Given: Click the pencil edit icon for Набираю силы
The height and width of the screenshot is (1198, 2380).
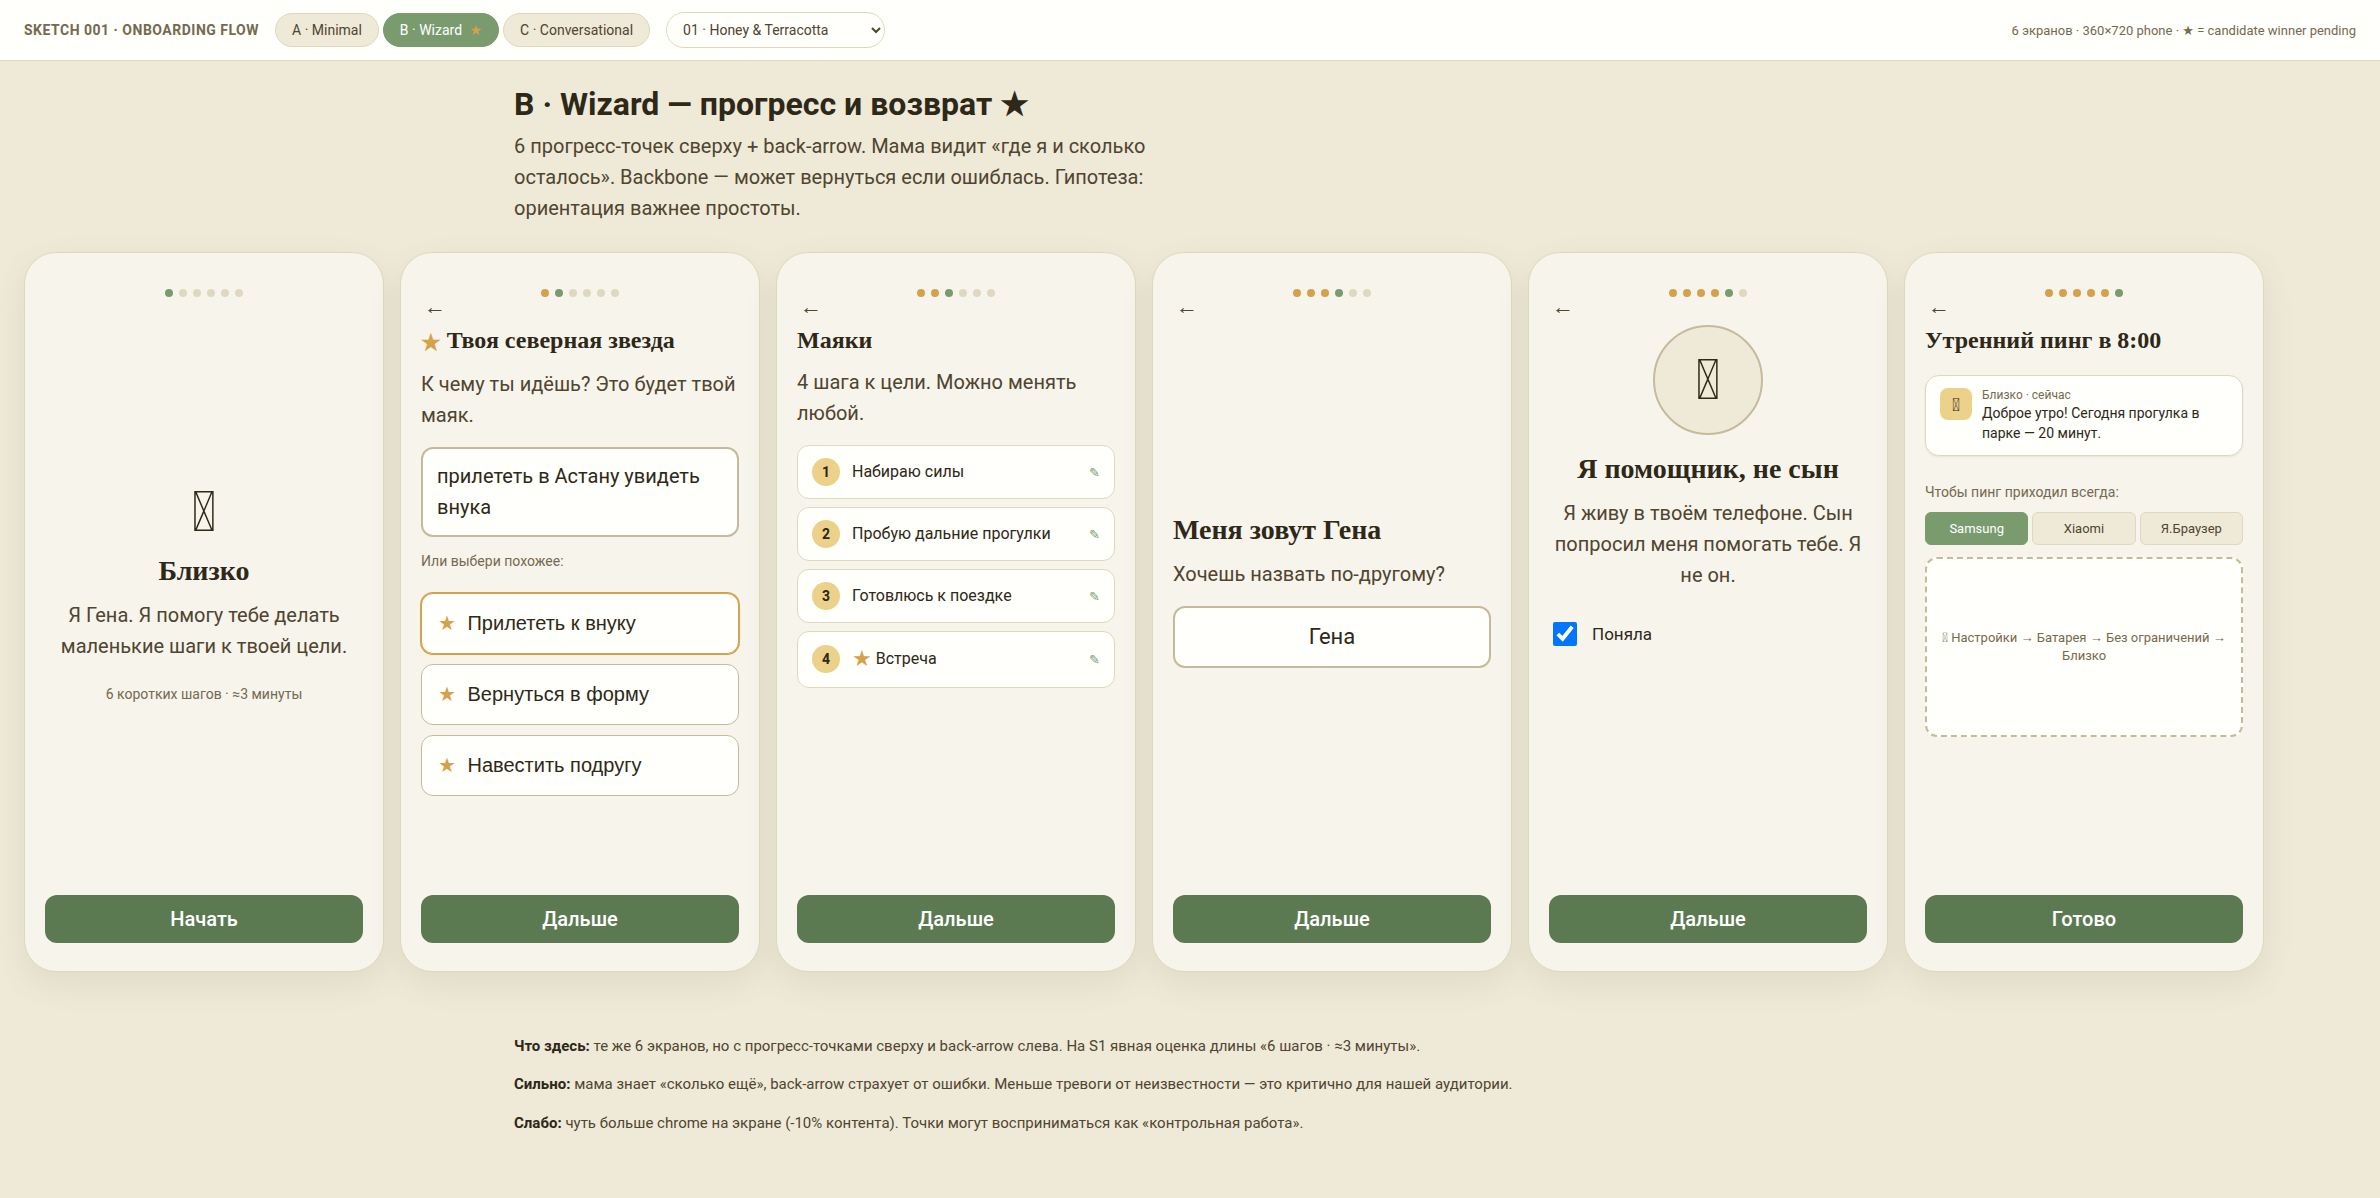Looking at the screenshot, I should pos(1094,472).
